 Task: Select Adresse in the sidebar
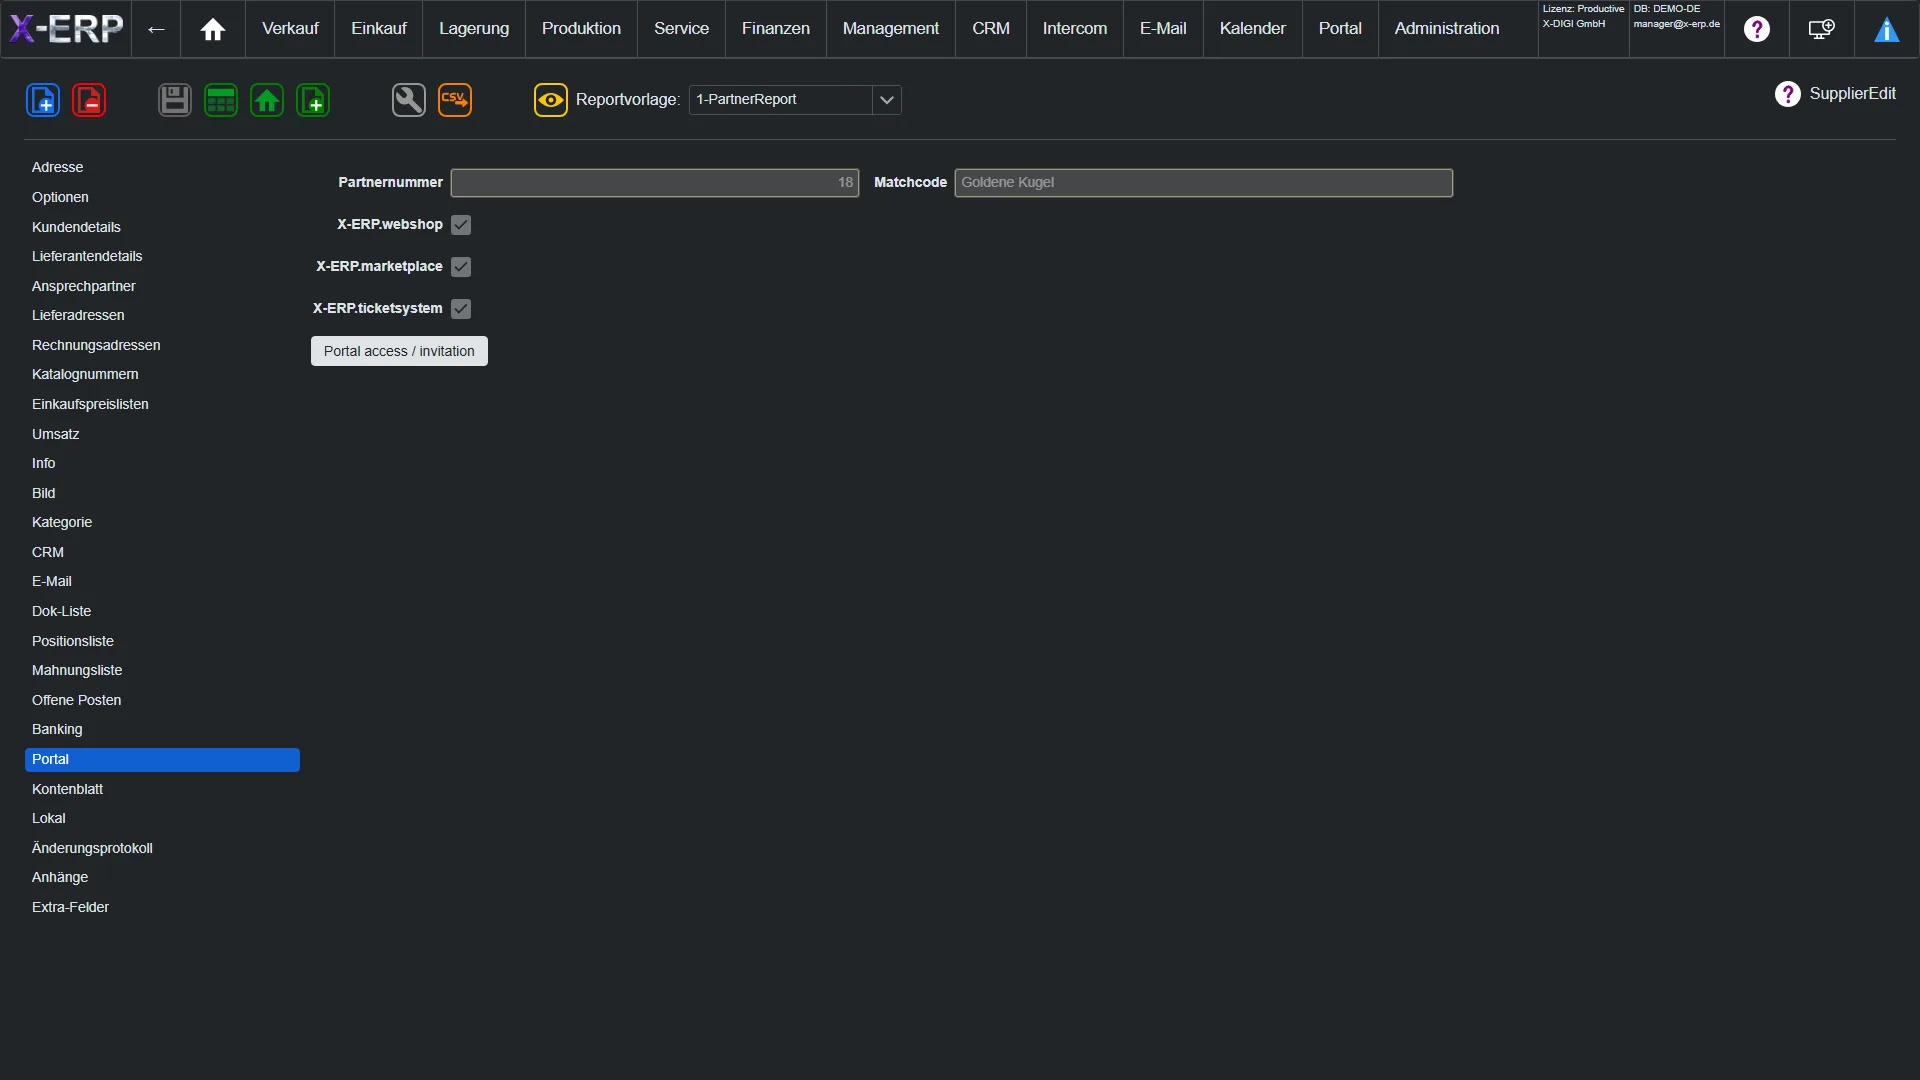[x=162, y=168]
